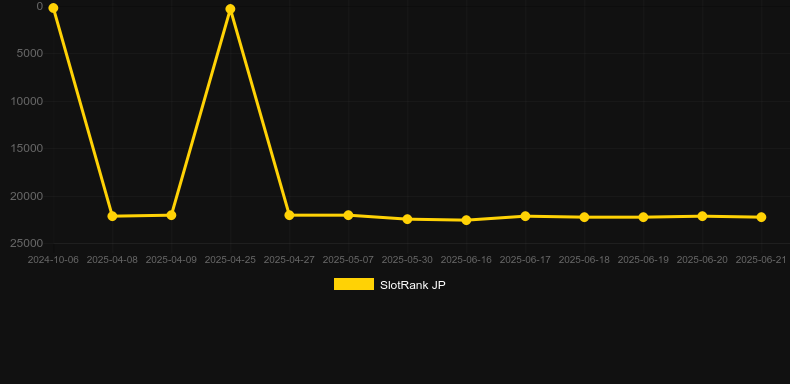The height and width of the screenshot is (384, 790).
Task: Click the data point for 2025-04-08
Action: pos(112,216)
